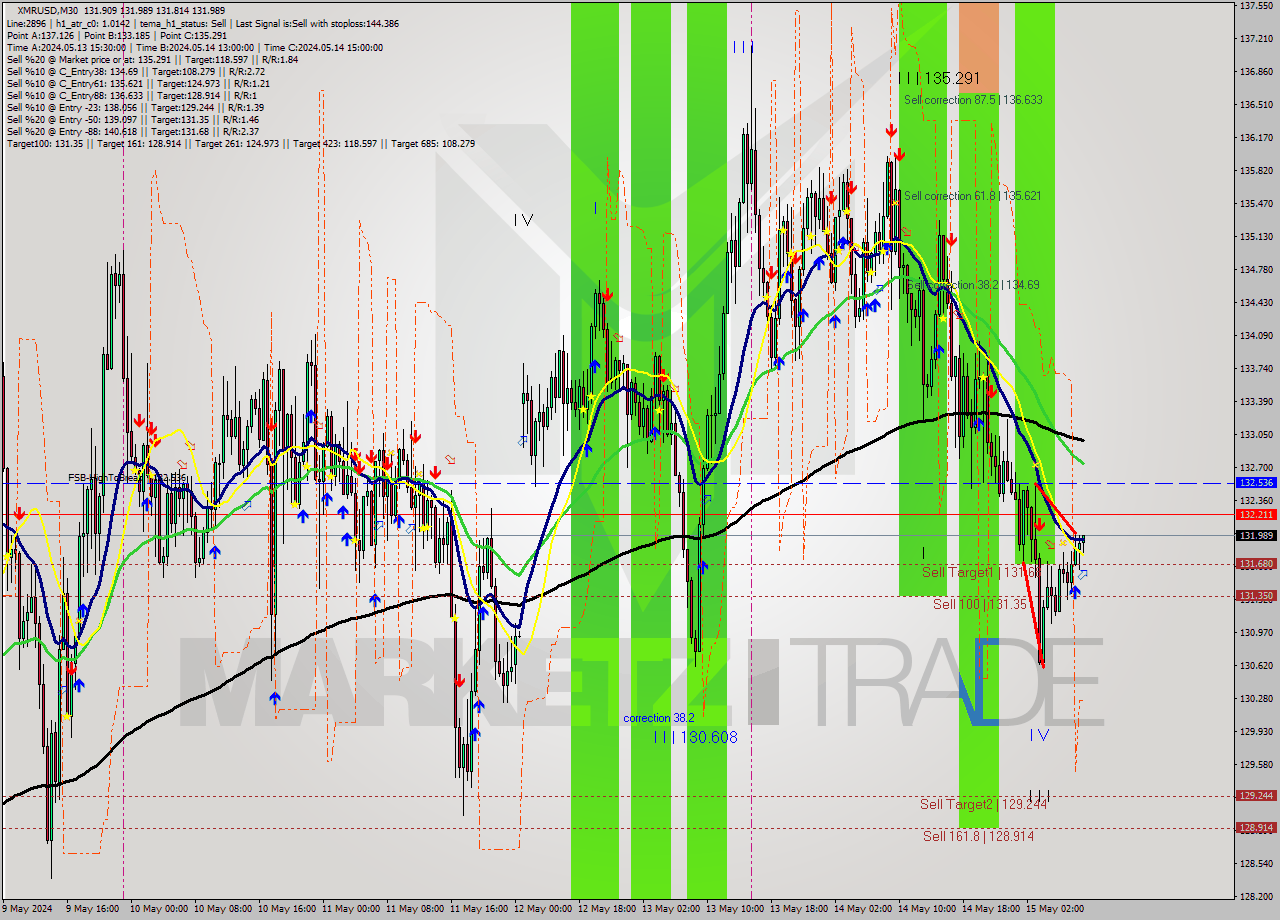Click the 129.244 price axis tag

1256,796
